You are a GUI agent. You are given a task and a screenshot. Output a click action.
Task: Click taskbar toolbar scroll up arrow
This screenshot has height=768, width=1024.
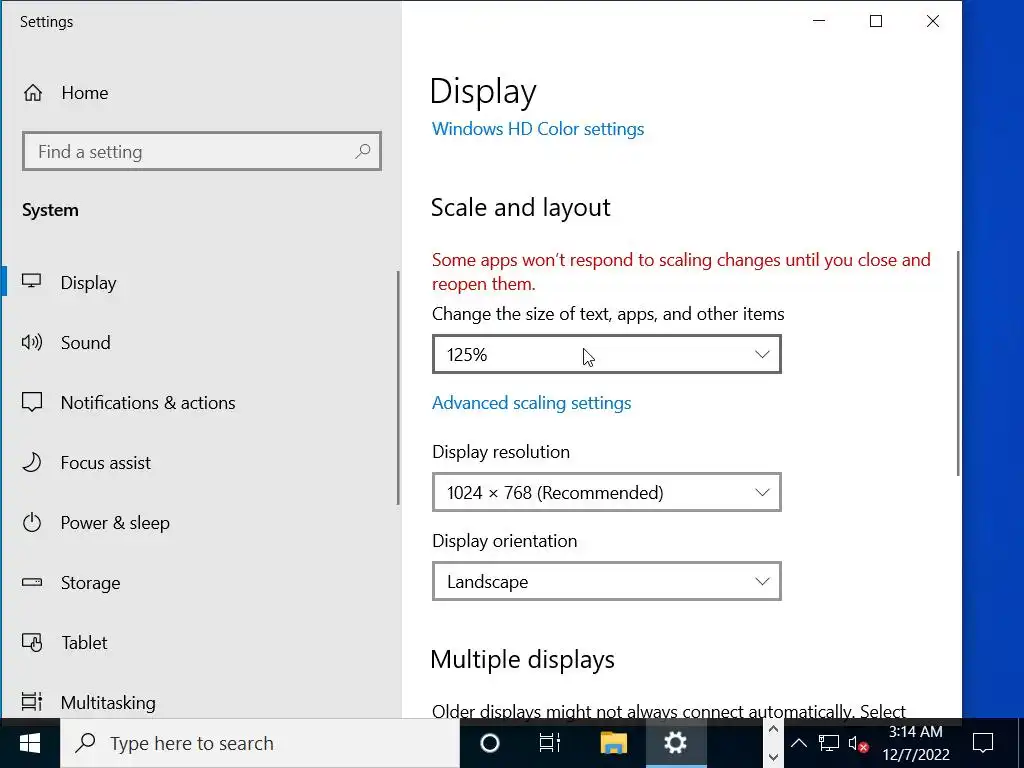tap(773, 730)
